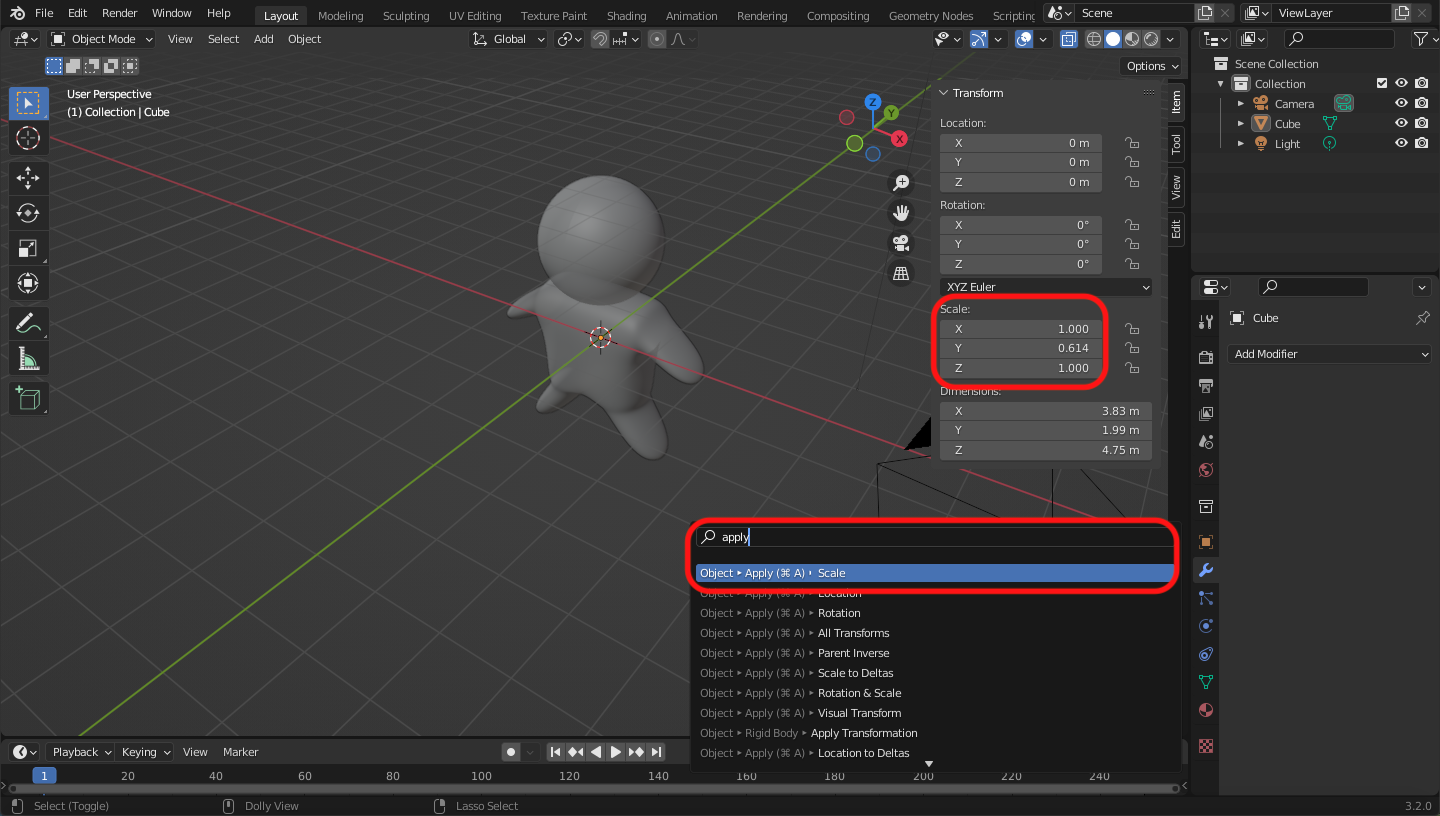1440x816 pixels.
Task: Jump to the last frame
Action: click(657, 752)
